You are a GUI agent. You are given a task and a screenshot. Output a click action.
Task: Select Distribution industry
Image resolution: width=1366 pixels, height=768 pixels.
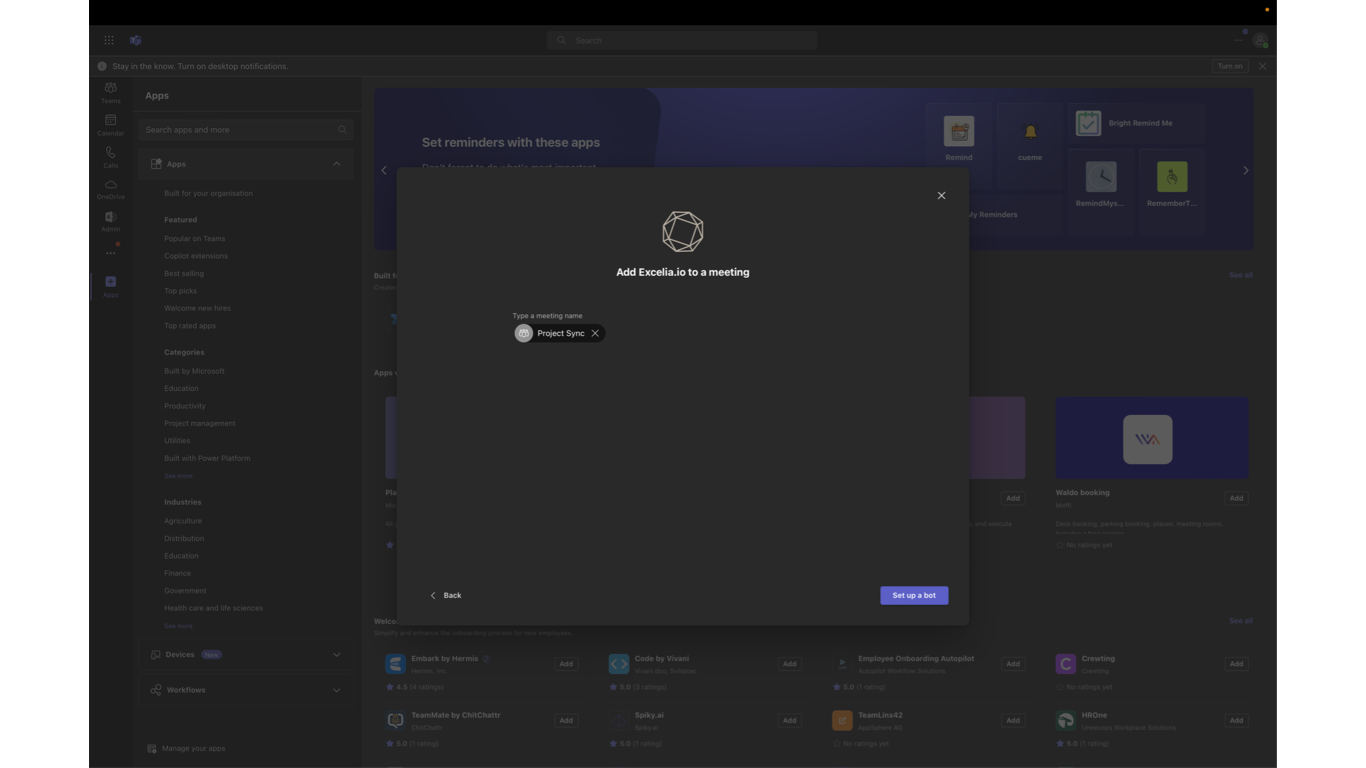coord(184,538)
